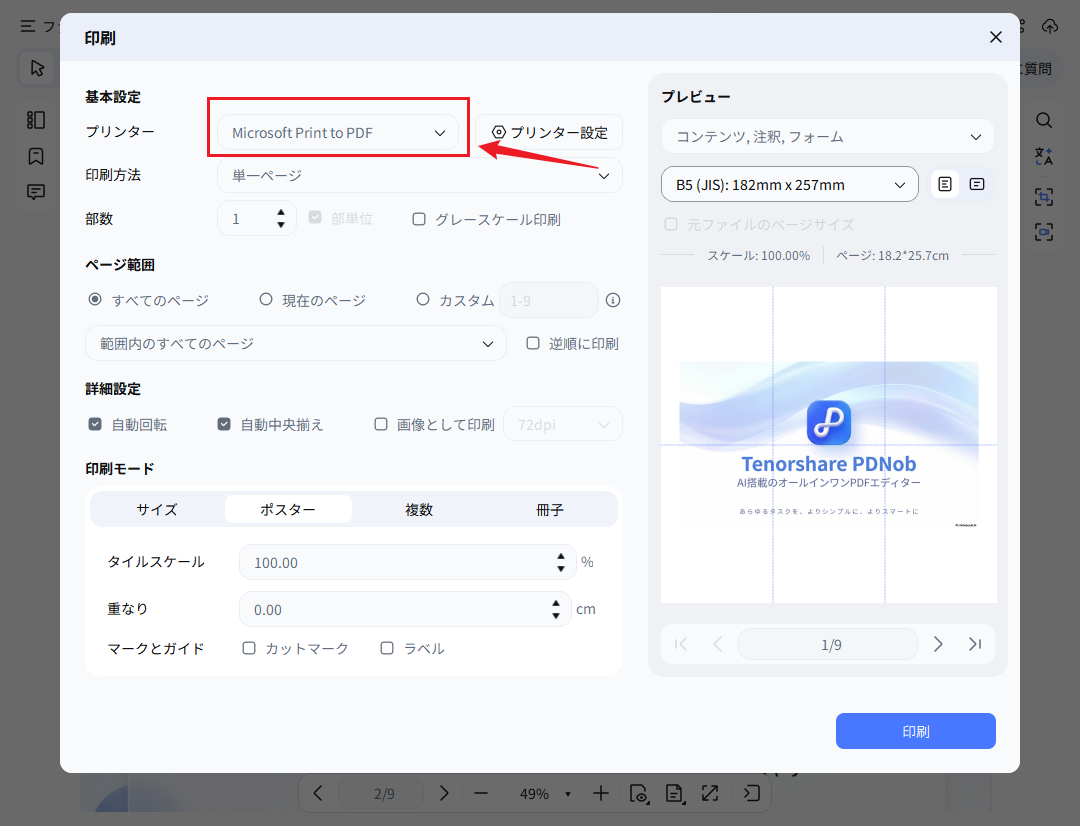Increase 重なり with up arrow

556,603
